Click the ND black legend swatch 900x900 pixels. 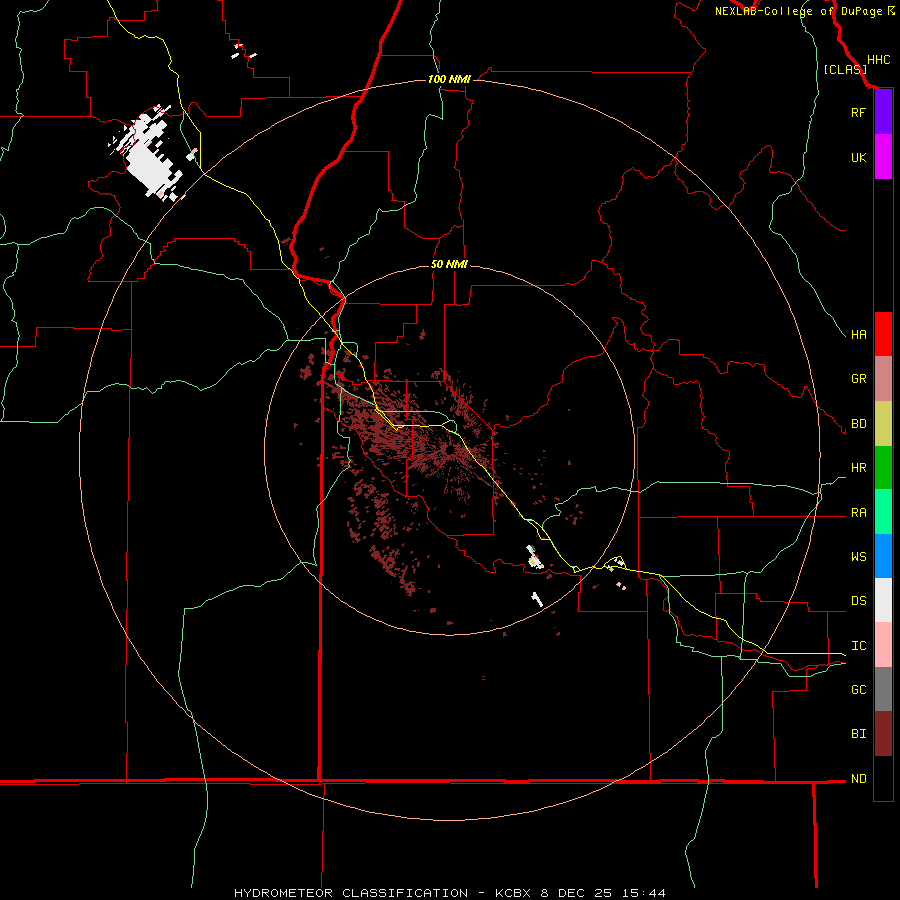[x=883, y=778]
